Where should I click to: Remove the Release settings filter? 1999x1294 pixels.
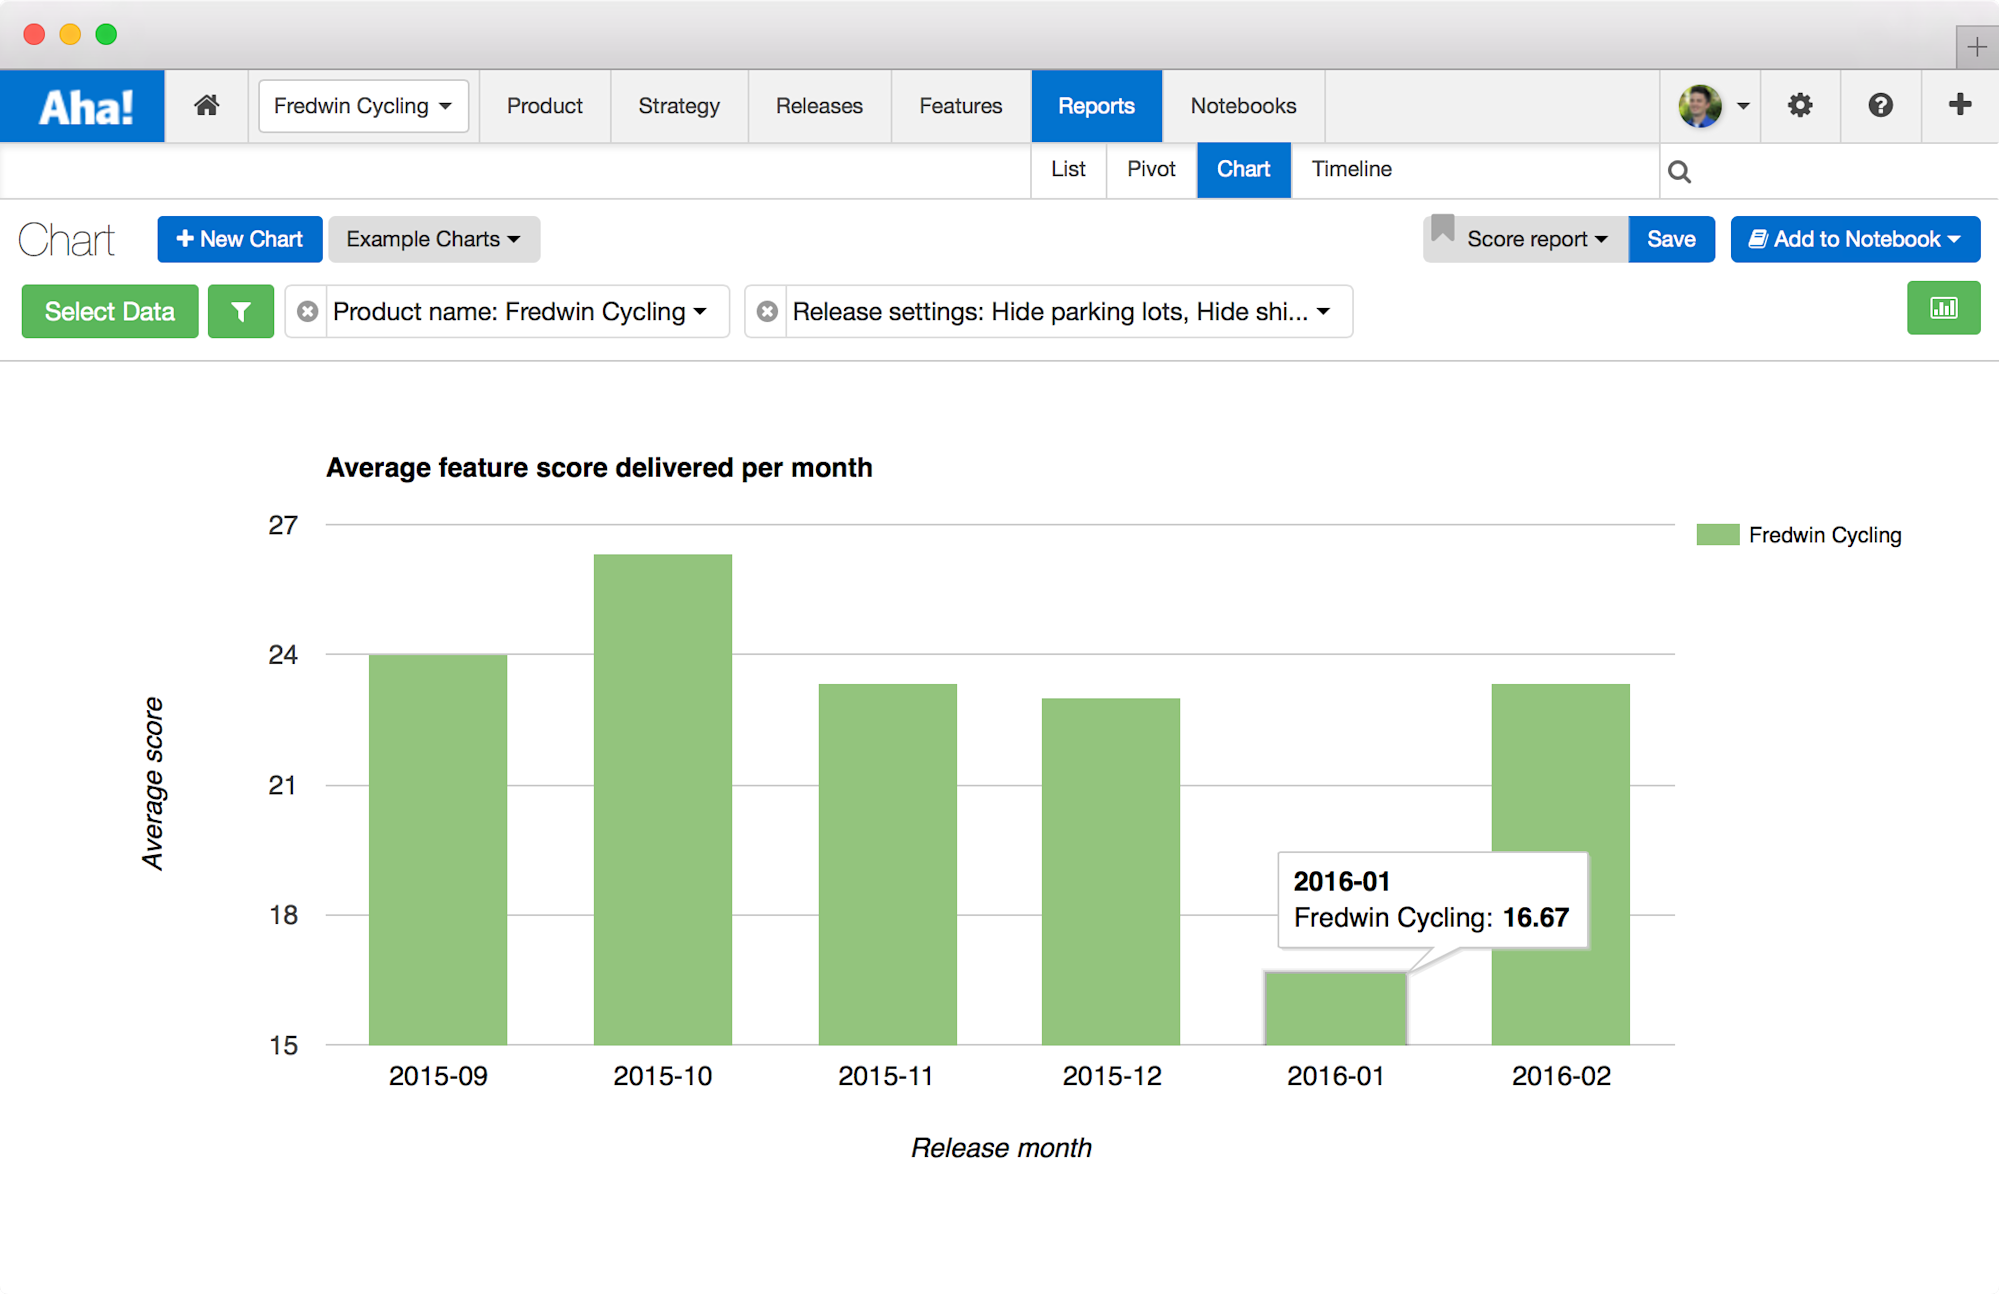click(766, 311)
